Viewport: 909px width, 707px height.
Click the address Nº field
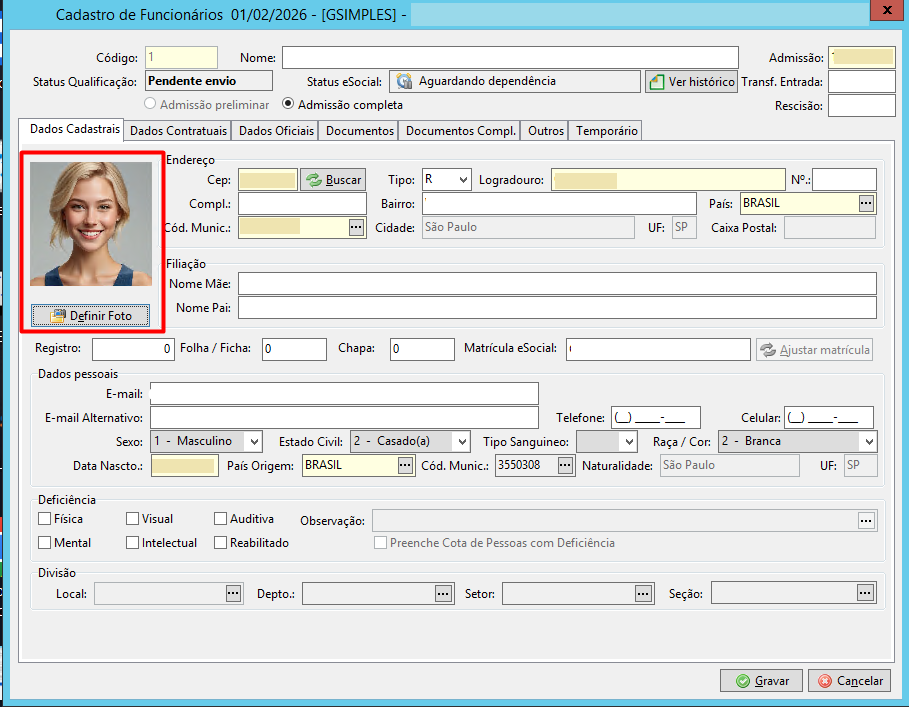coord(844,180)
